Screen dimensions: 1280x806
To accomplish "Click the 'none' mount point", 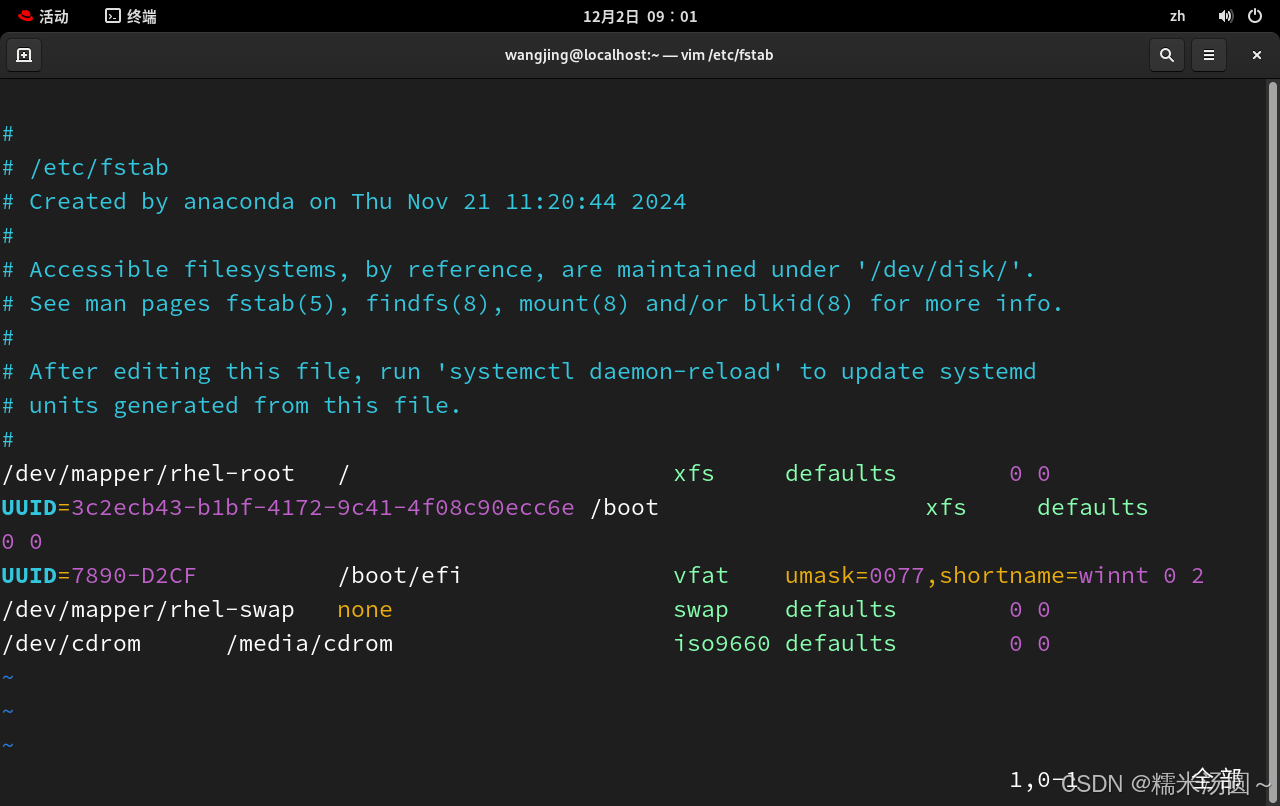I will point(365,609).
